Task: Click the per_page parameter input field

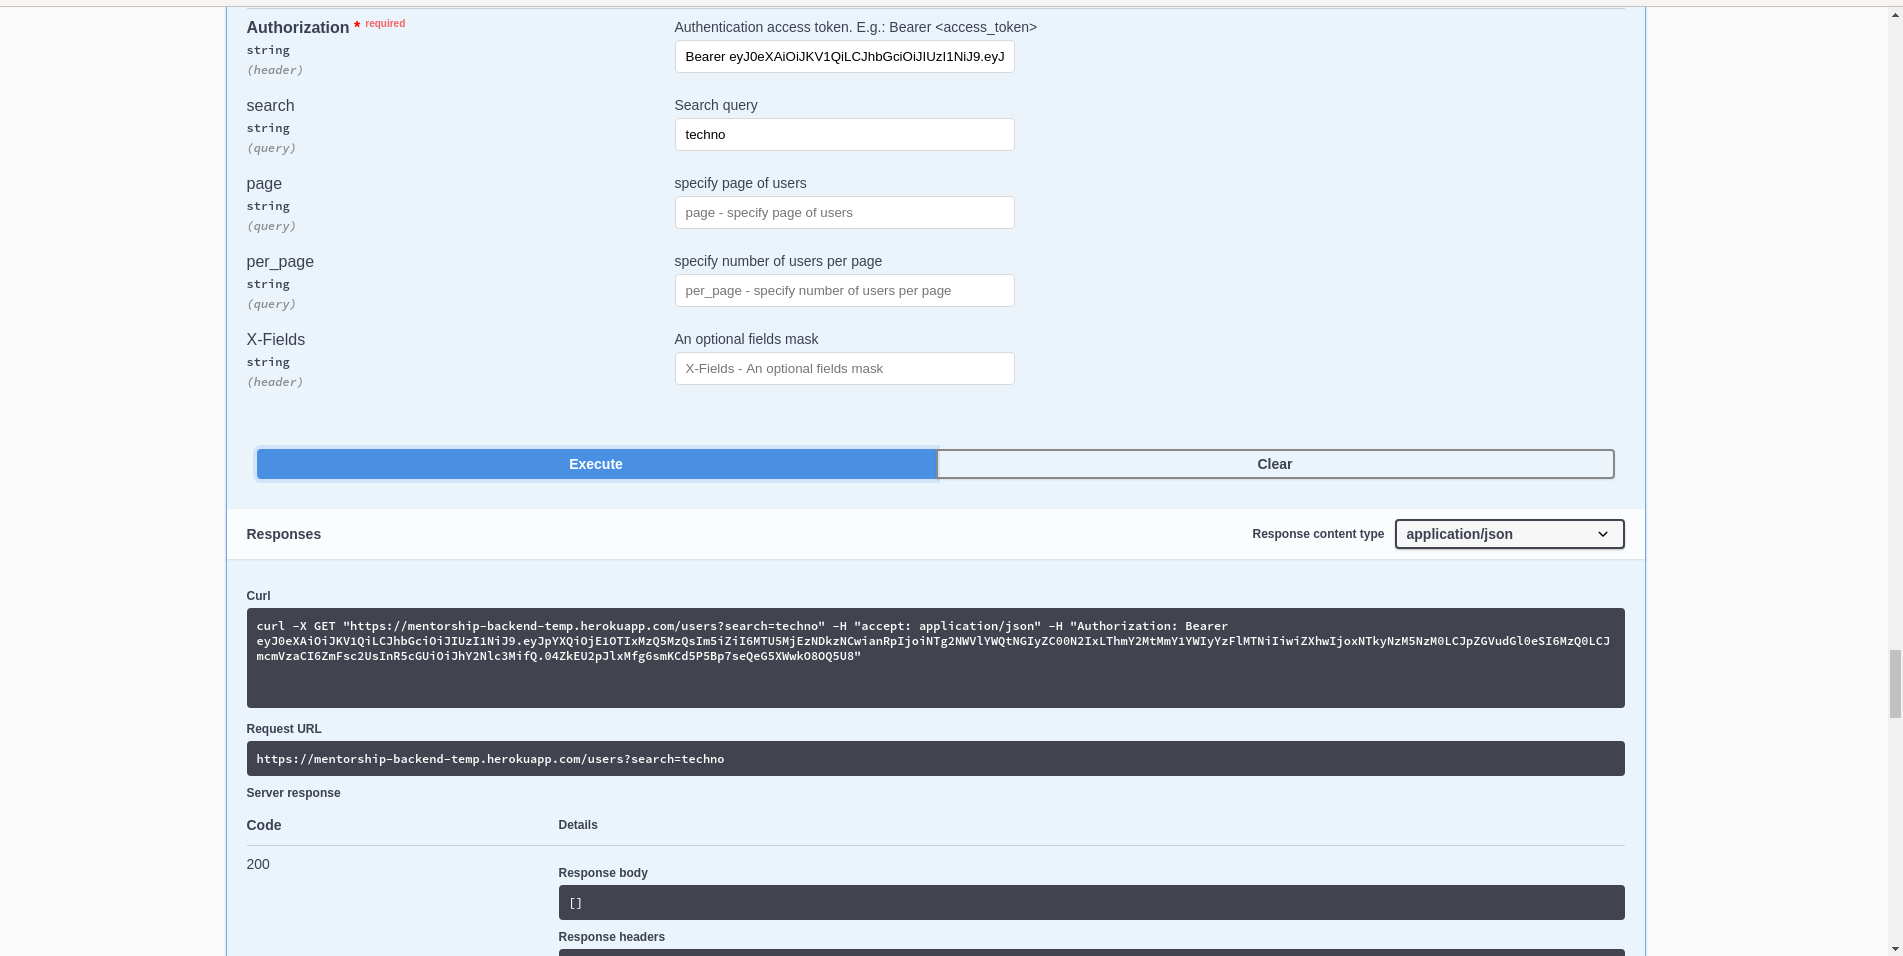Action: 843,290
